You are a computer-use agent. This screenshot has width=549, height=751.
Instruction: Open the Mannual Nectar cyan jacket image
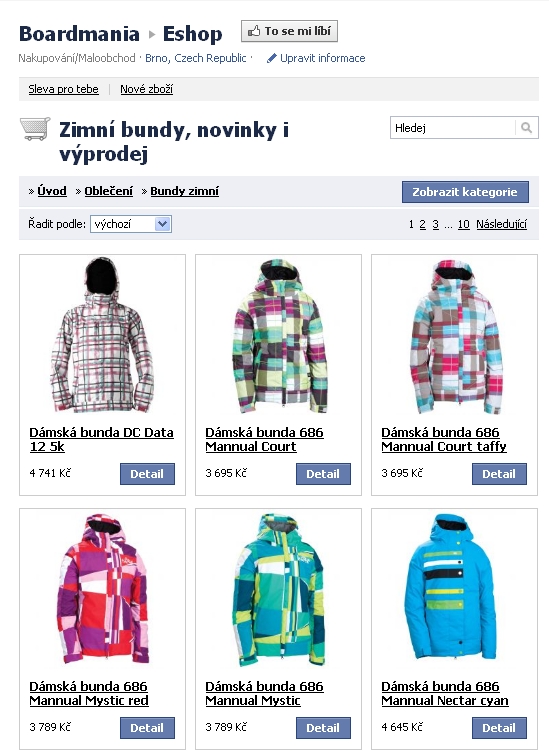[450, 587]
